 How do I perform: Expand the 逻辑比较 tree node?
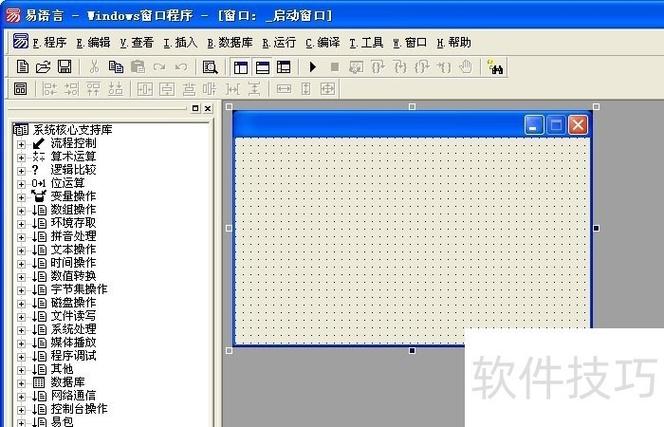pyautogui.click(x=21, y=171)
